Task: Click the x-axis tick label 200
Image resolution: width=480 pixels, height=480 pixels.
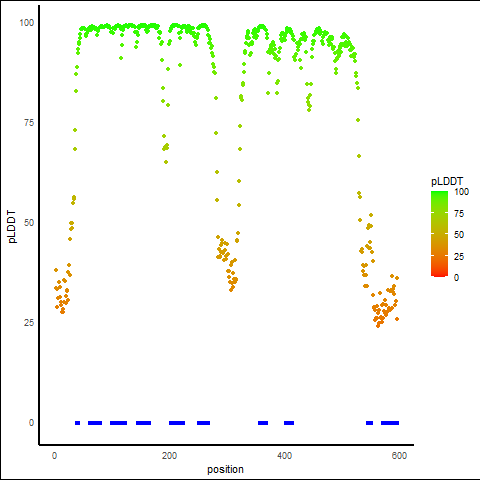Action: coord(169,456)
